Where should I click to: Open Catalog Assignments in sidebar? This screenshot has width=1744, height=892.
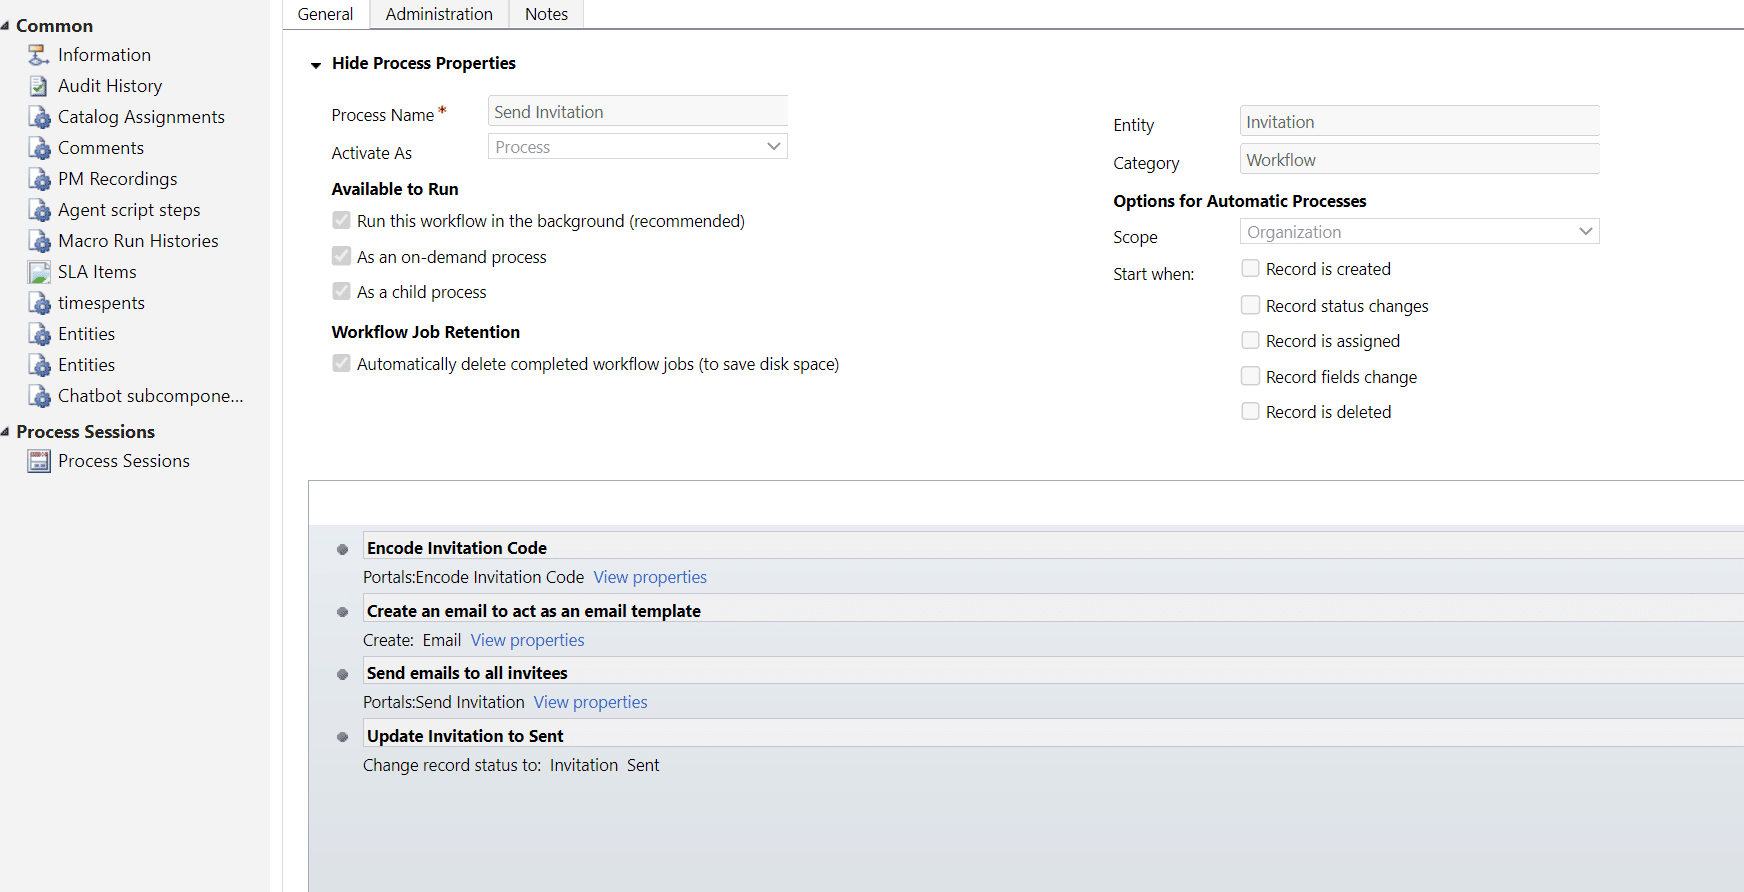[x=141, y=117]
